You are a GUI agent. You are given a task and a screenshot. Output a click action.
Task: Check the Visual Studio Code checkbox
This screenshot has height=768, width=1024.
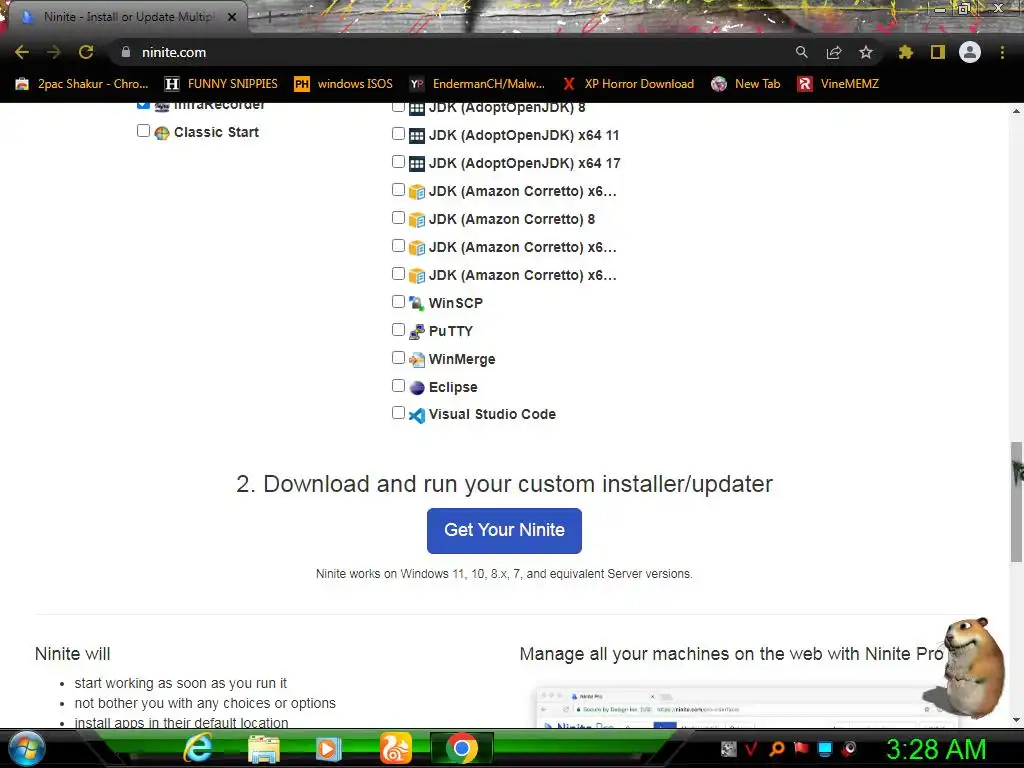[398, 413]
